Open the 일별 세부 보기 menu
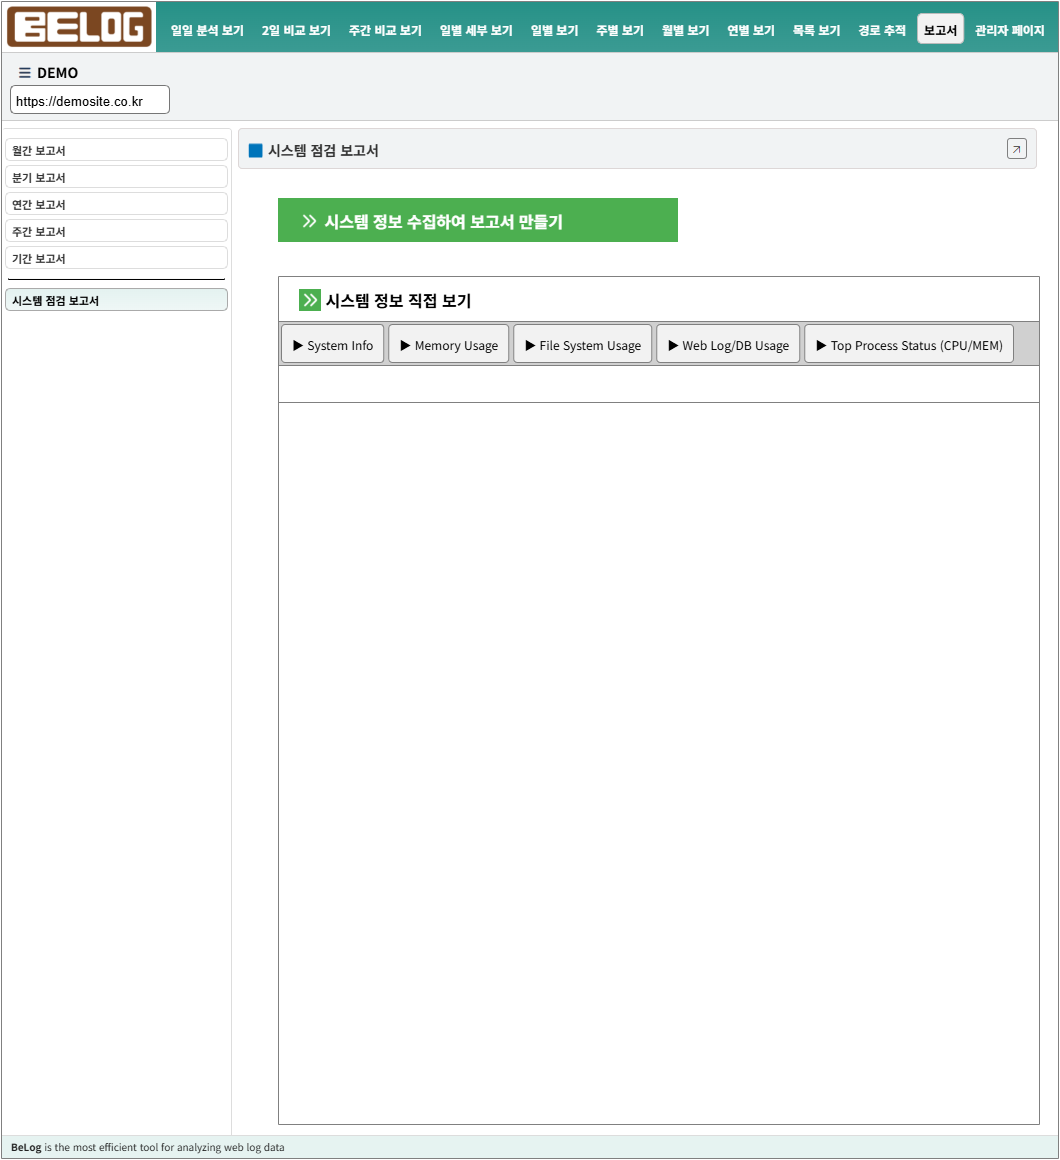The height and width of the screenshot is (1160, 1060). click(x=476, y=30)
